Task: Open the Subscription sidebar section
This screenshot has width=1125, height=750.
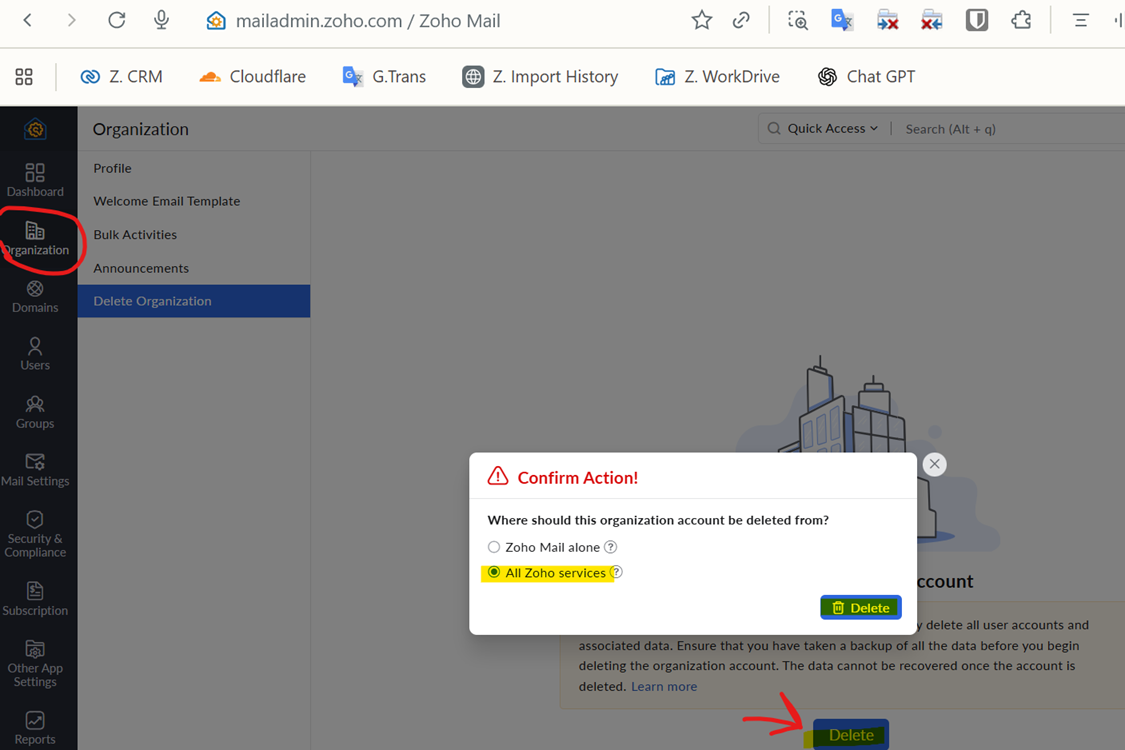Action: pyautogui.click(x=35, y=599)
